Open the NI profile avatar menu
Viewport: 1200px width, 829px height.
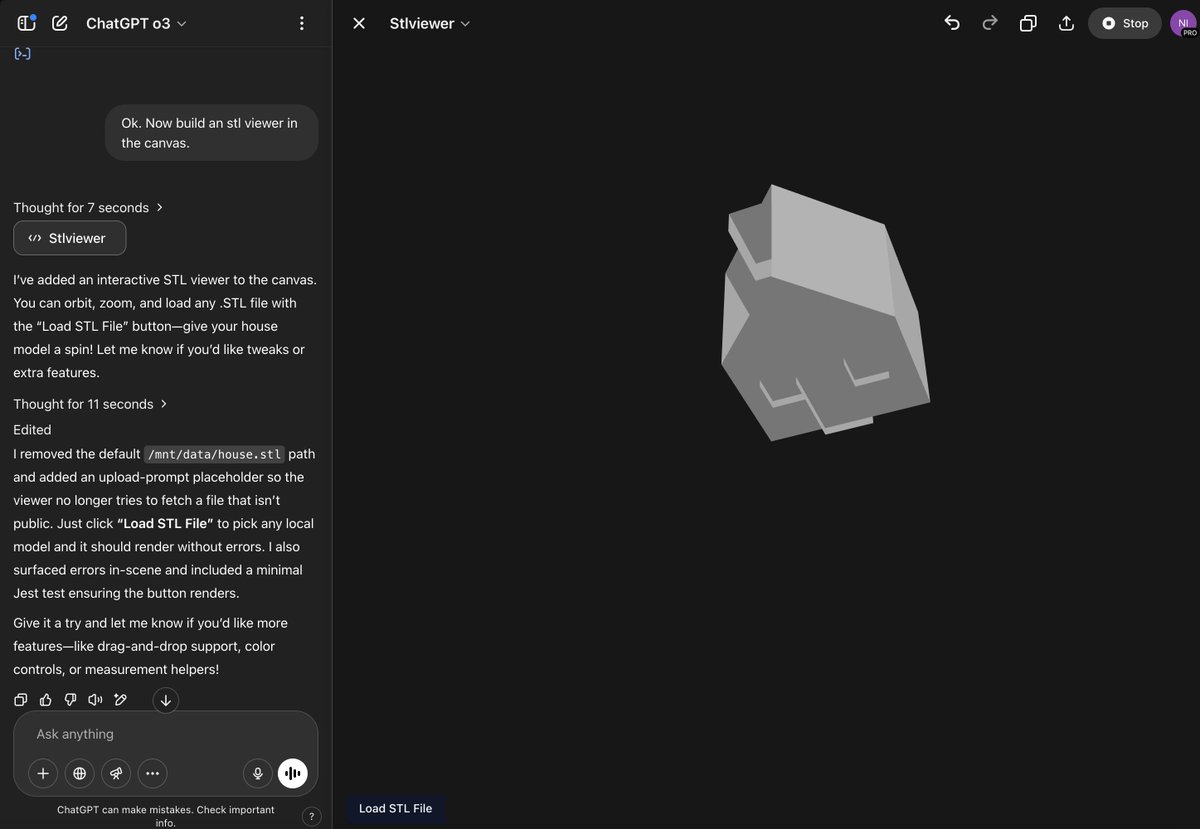tap(1184, 23)
